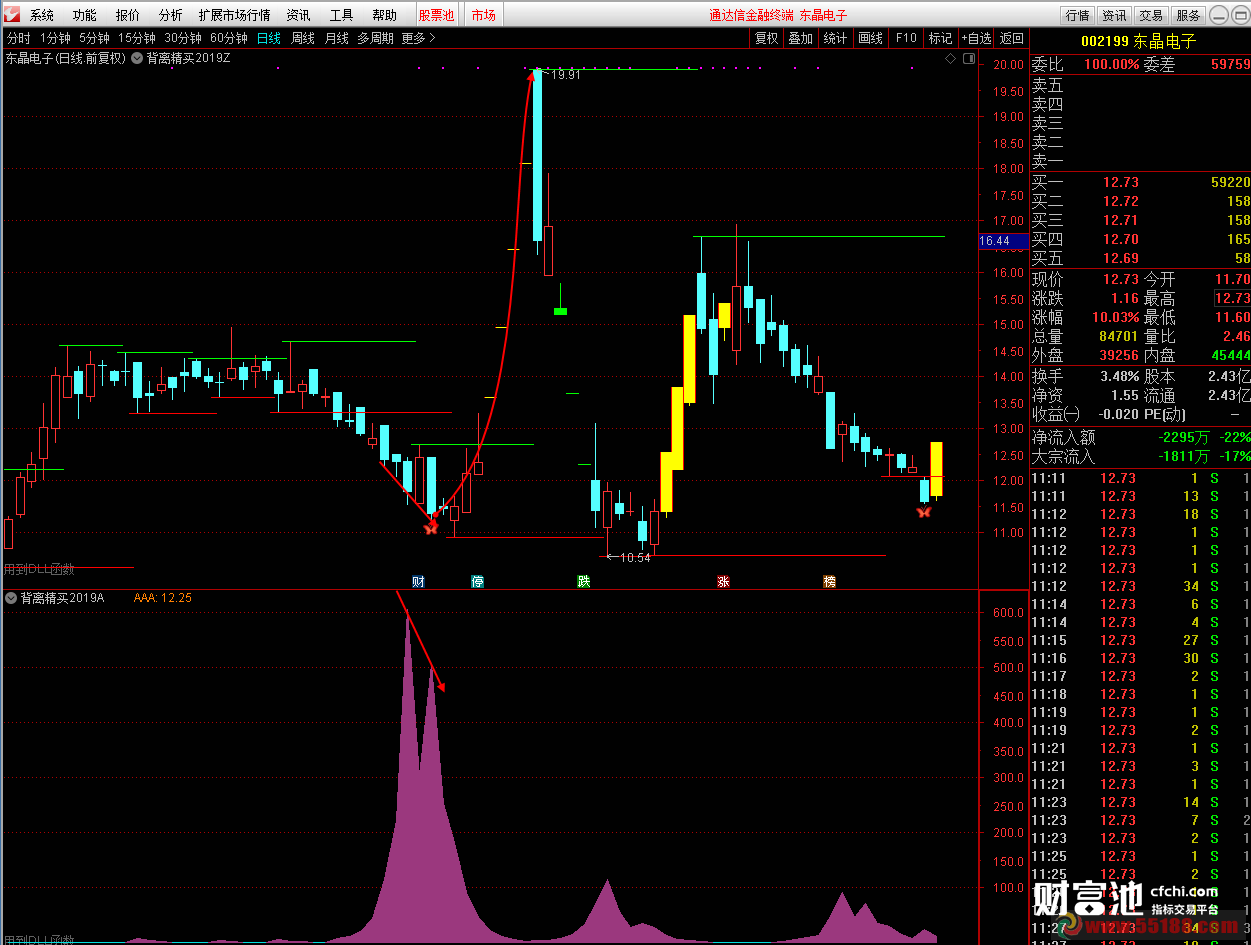Image resolution: width=1251 pixels, height=945 pixels.
Task: Click the 资讯 button next to 交易
Action: 1114,15
